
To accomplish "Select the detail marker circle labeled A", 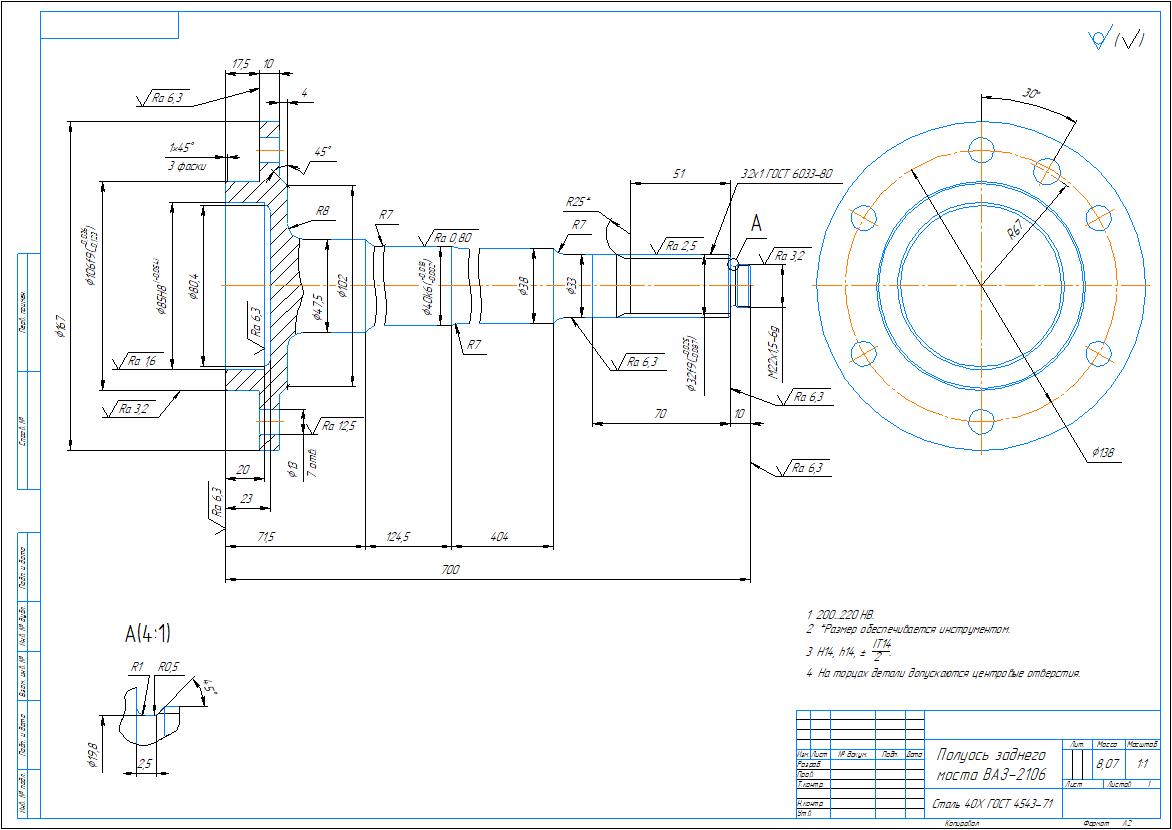I will click(x=733, y=265).
